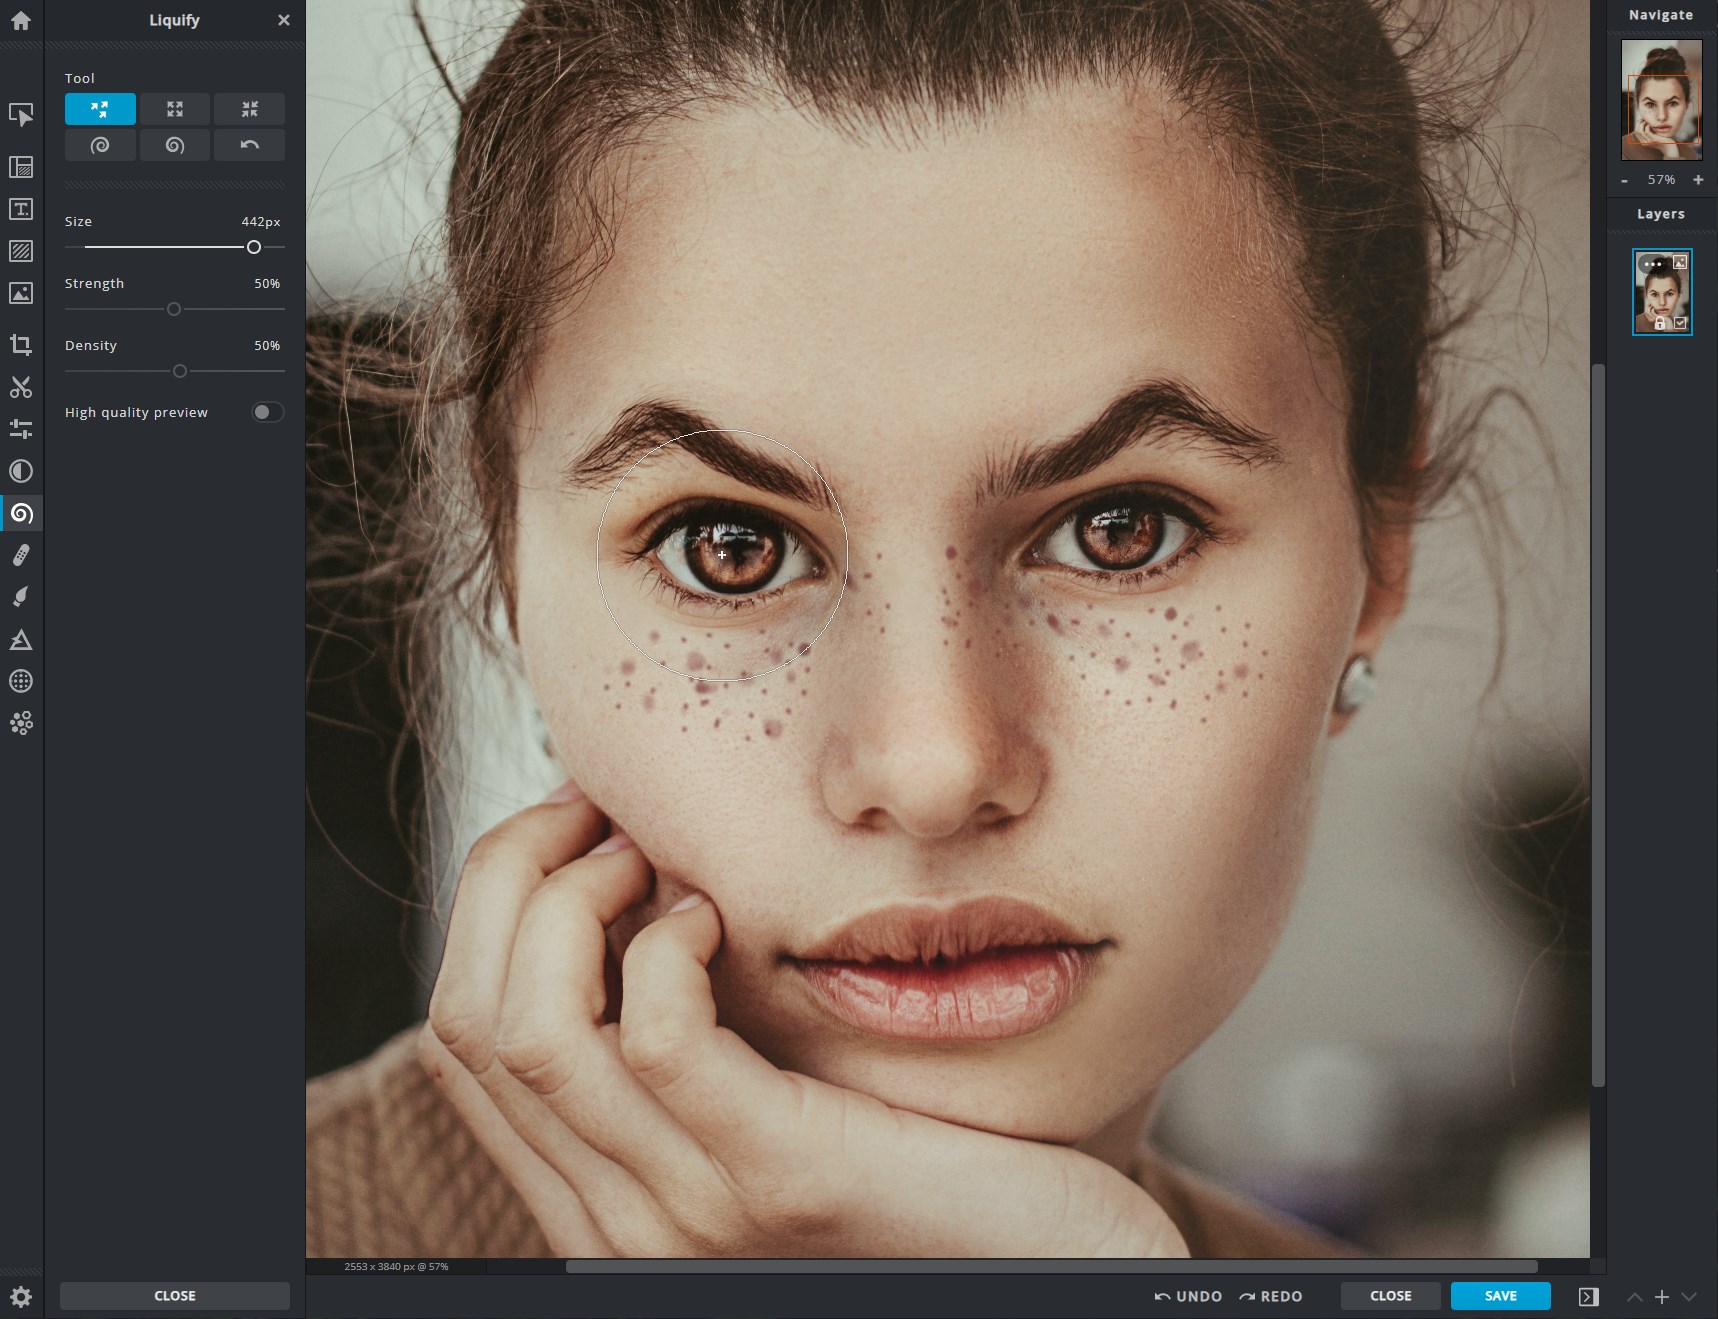1718x1319 pixels.
Task: Choose the Shrink liquify tool
Action: point(250,109)
